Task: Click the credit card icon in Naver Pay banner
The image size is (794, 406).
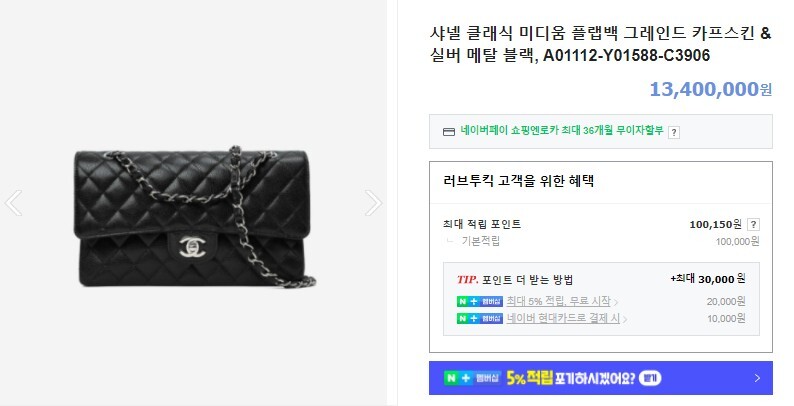Action: tap(449, 132)
